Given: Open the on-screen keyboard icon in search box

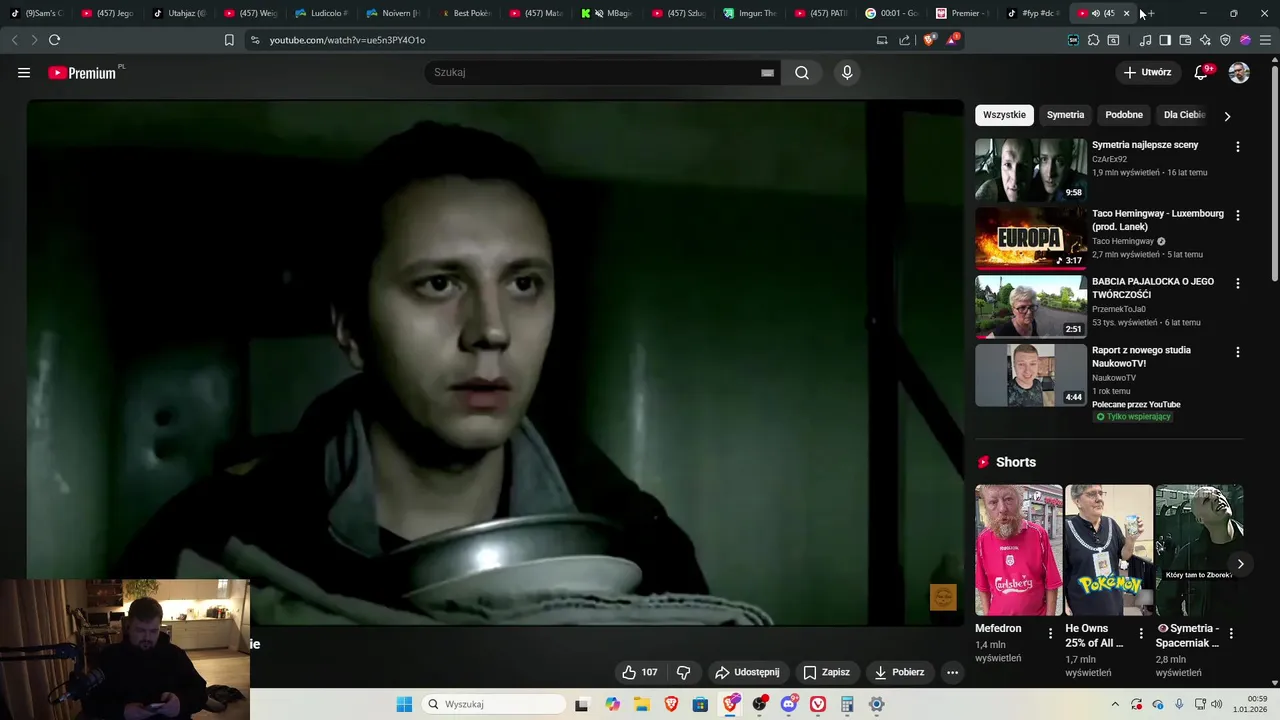Looking at the screenshot, I should pyautogui.click(x=767, y=72).
